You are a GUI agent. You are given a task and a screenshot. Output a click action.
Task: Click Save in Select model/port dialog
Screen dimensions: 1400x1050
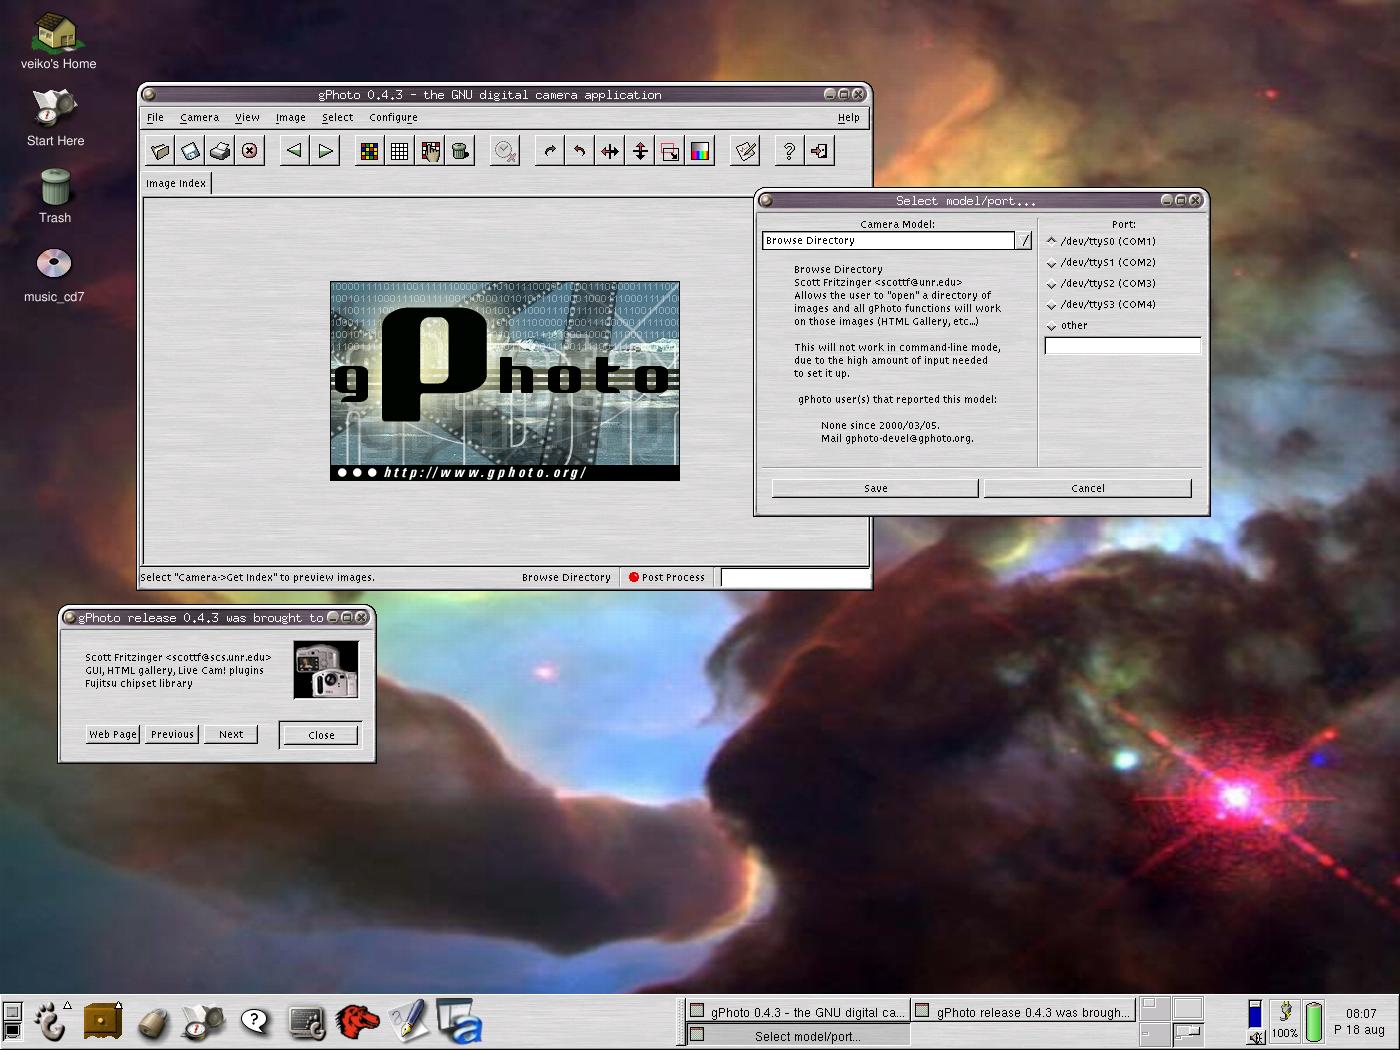pos(875,488)
